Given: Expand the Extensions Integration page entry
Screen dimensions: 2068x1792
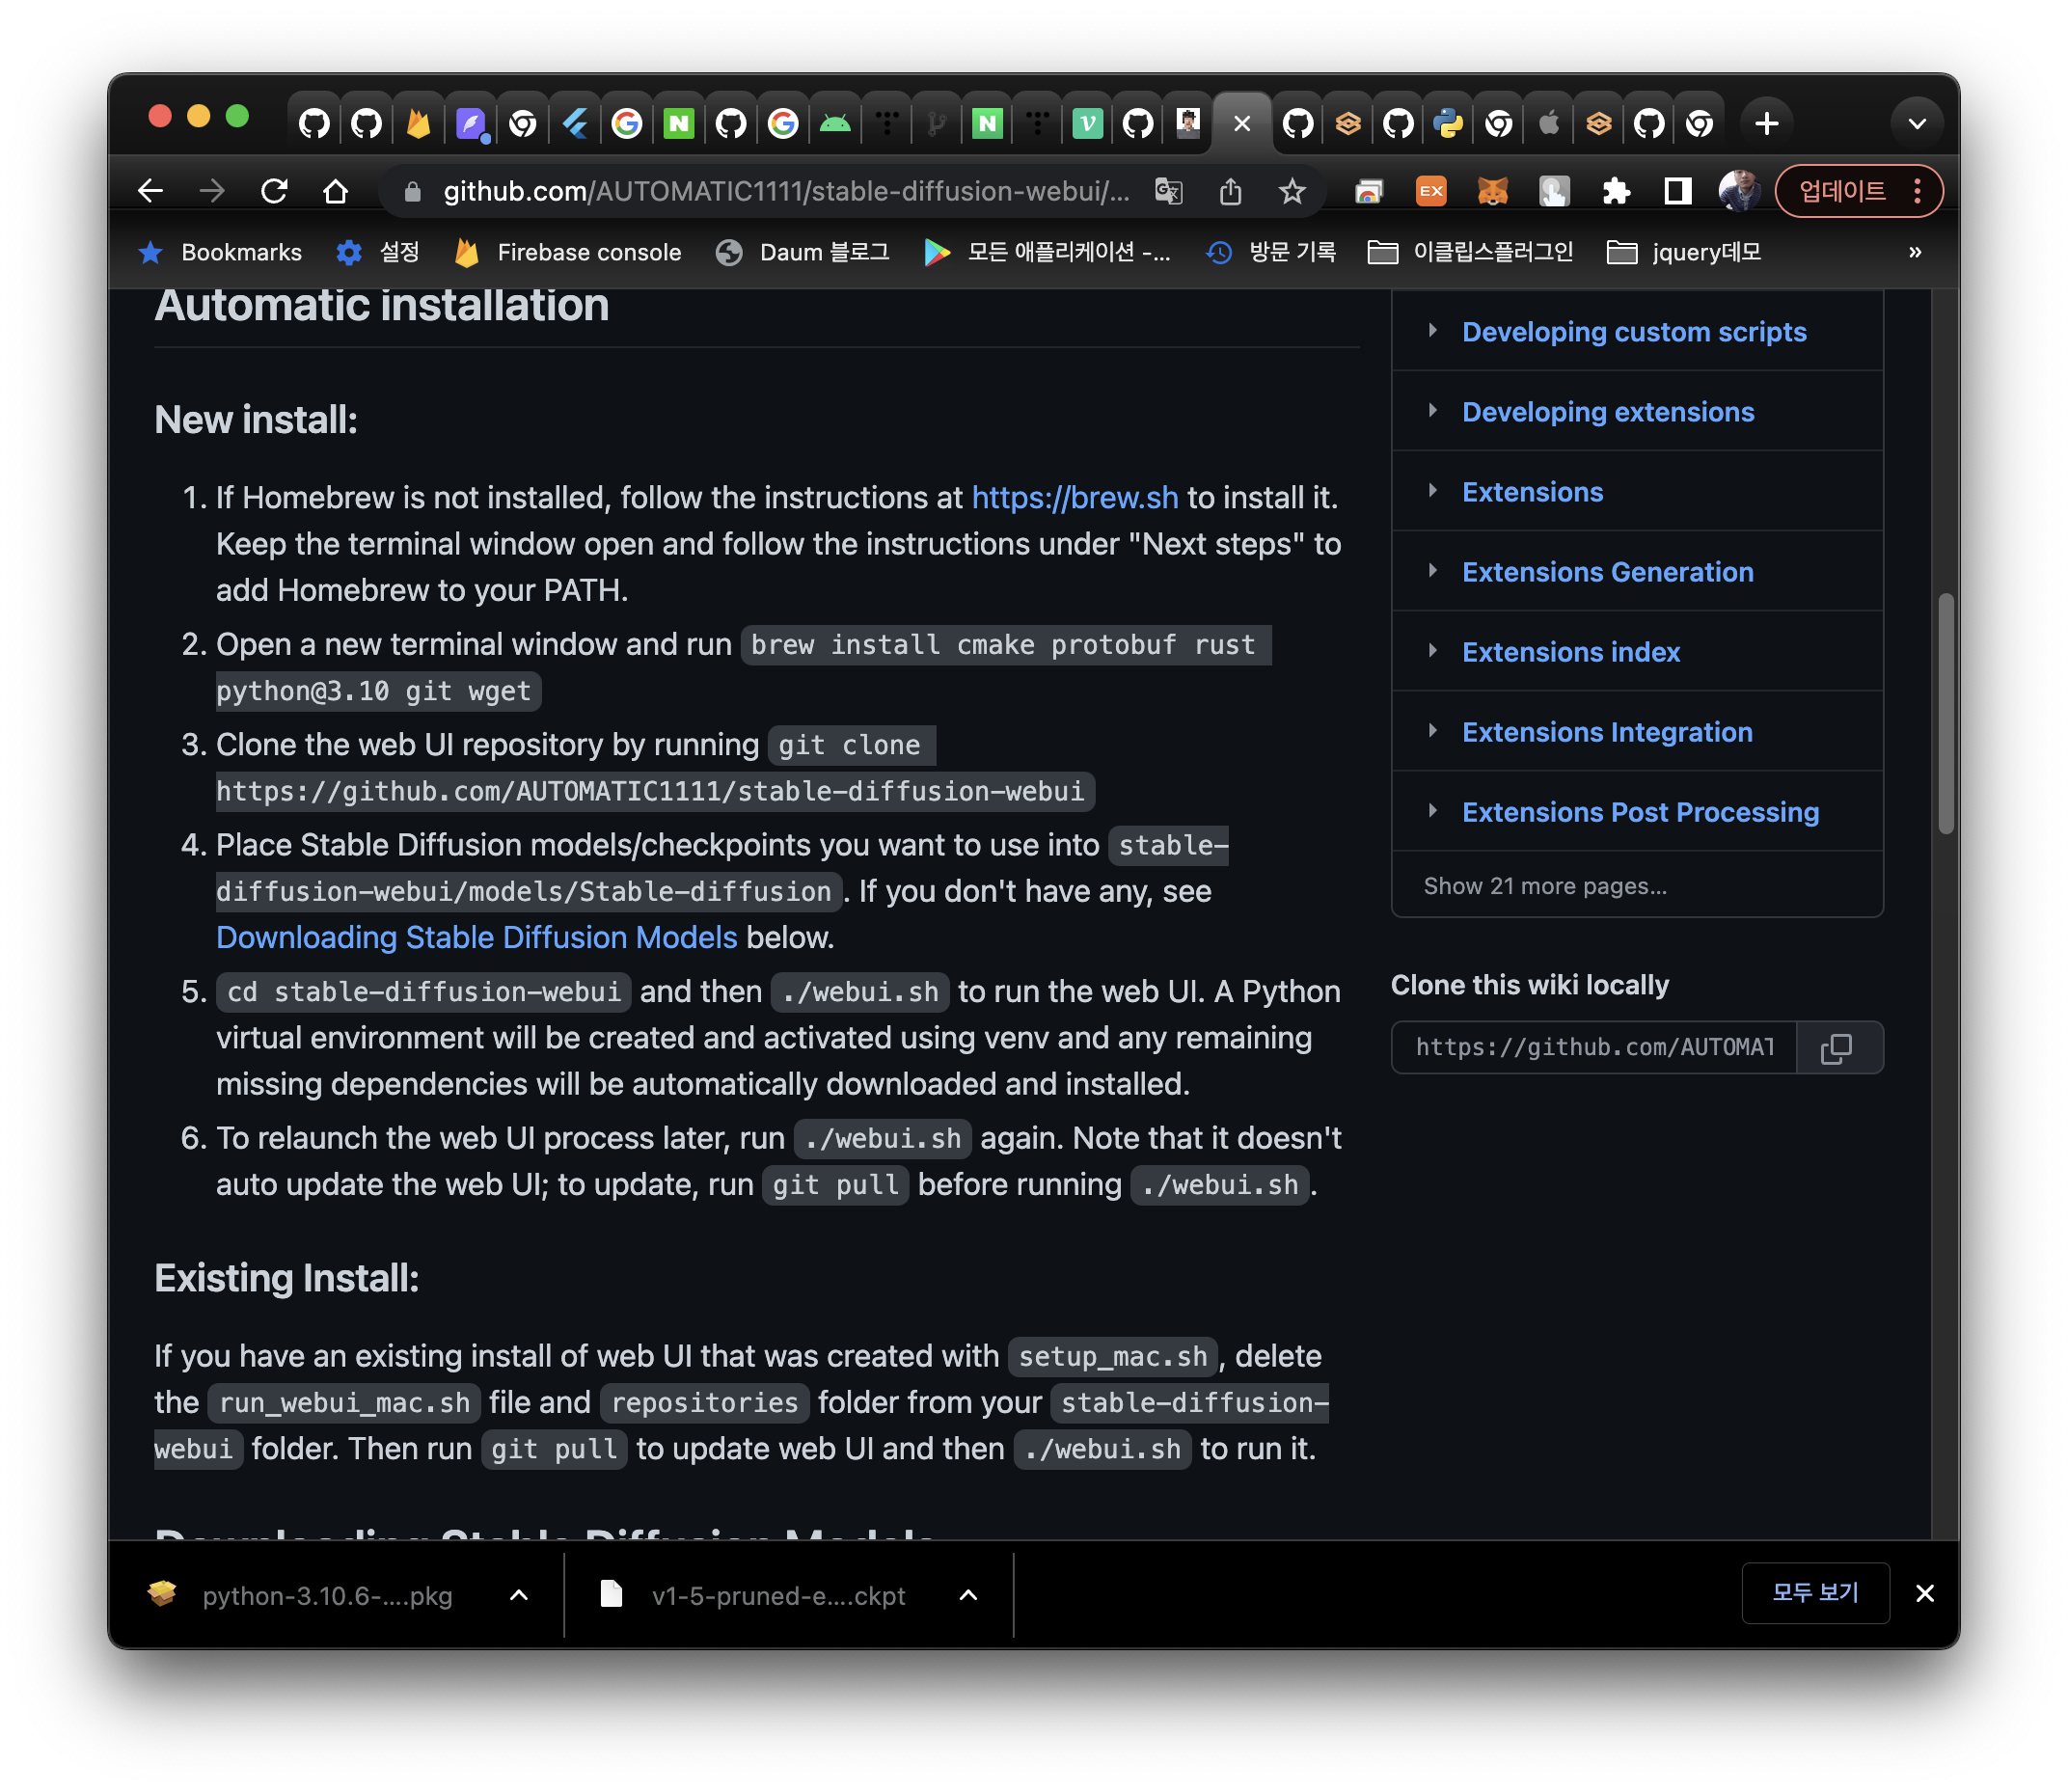Looking at the screenshot, I should click(1432, 730).
